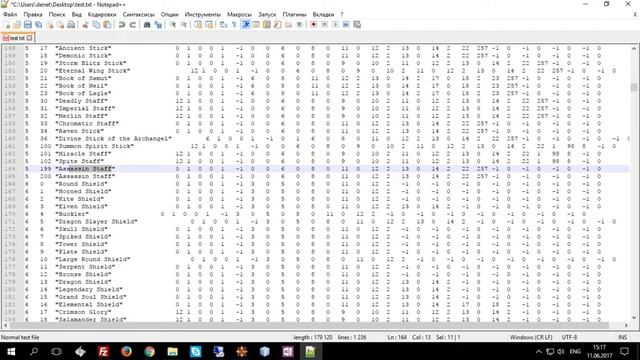The image size is (640, 360).
Task: Play back the recorded macro
Action: tap(335, 25)
